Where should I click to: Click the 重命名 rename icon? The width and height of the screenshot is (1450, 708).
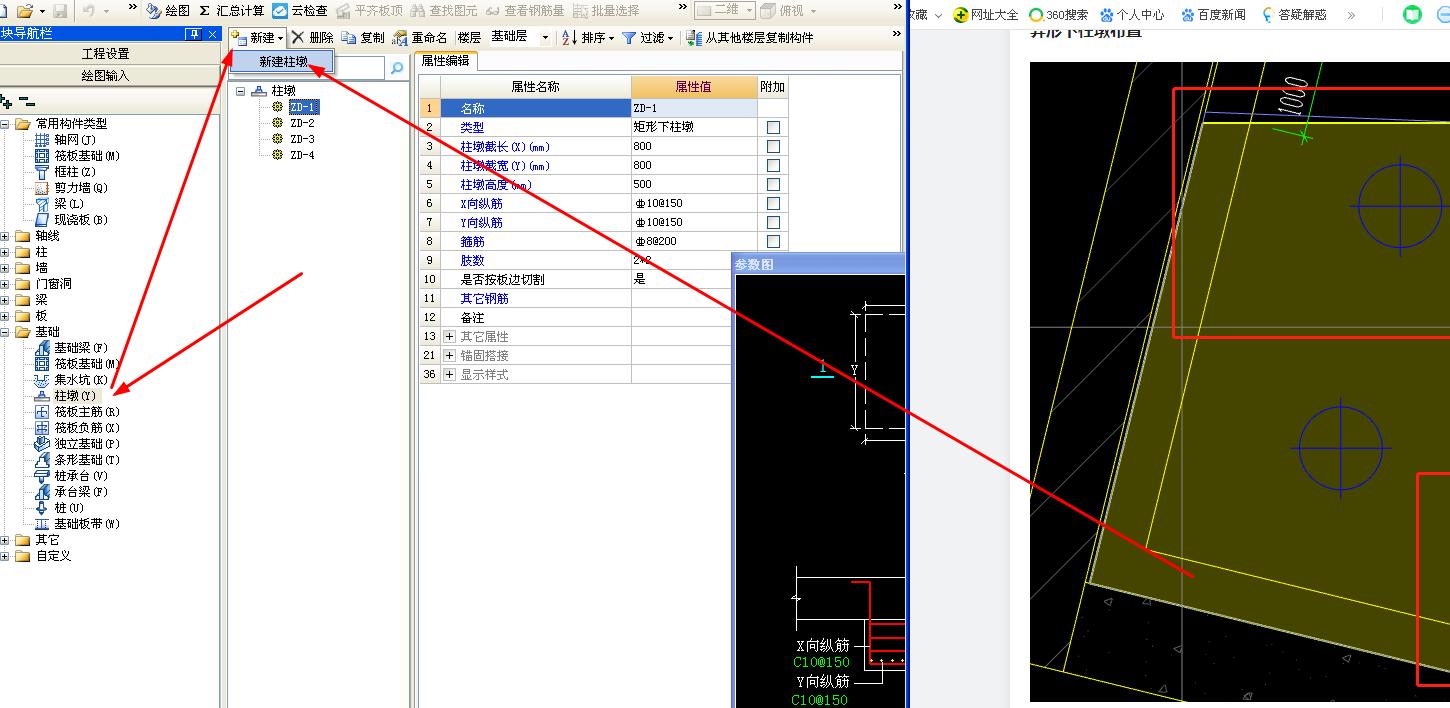coord(400,38)
